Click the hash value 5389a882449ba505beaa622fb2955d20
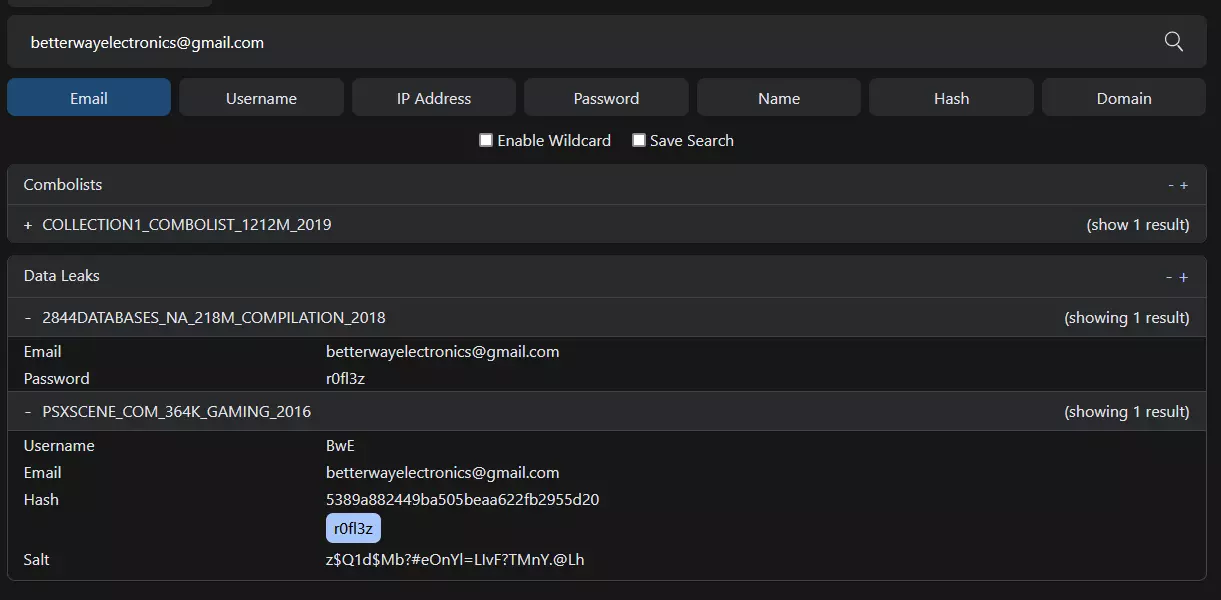This screenshot has height=600, width=1221. click(x=462, y=499)
